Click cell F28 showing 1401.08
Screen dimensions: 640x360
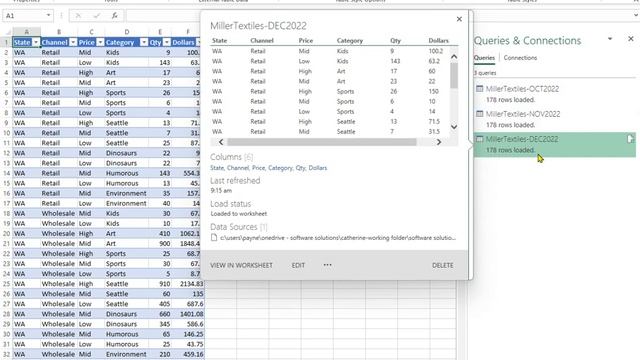click(x=188, y=314)
